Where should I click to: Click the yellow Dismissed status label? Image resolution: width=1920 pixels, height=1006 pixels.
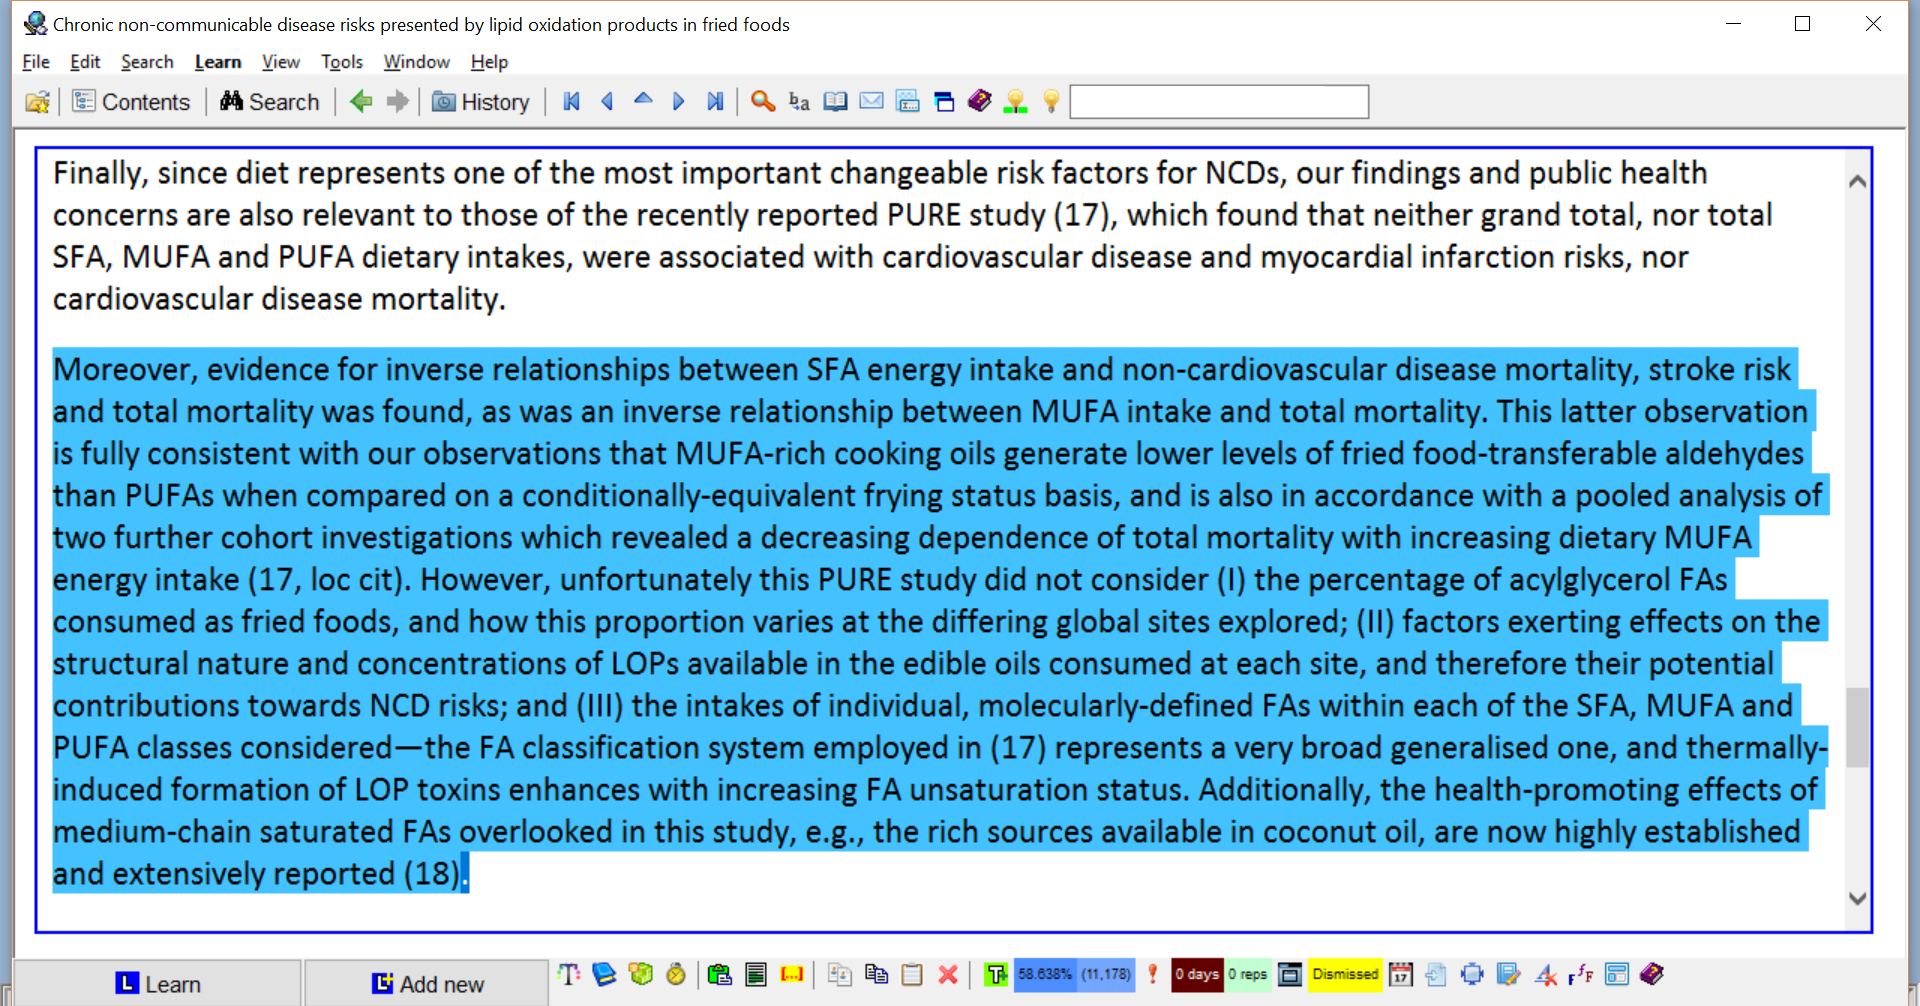click(1345, 974)
